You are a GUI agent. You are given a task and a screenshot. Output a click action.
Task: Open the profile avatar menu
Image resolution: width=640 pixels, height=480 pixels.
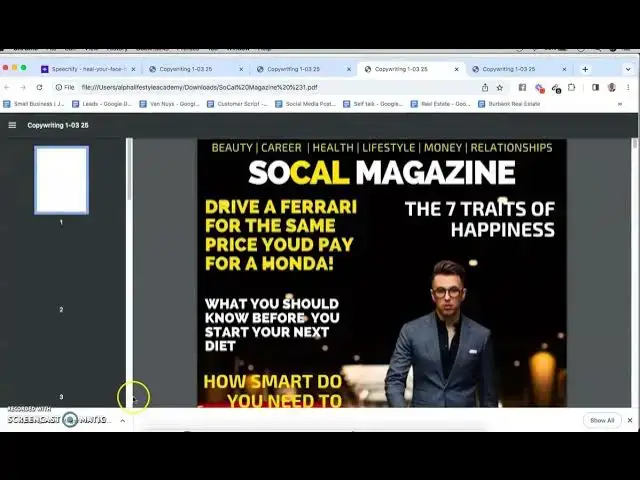coord(611,87)
